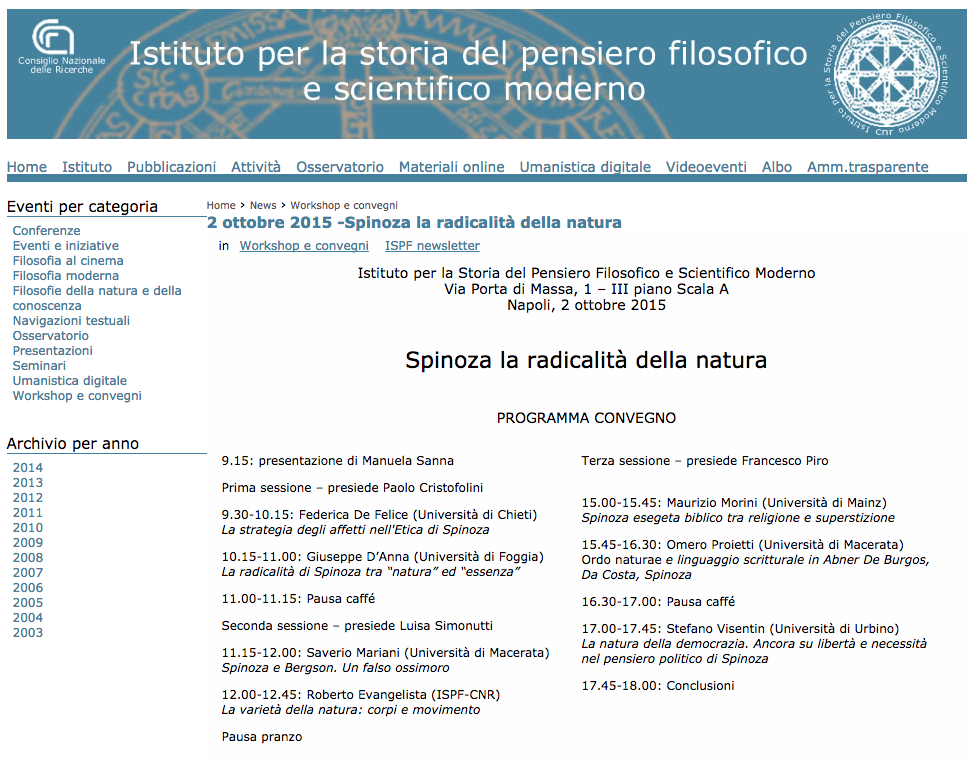Open the Seminari category link

(x=39, y=366)
